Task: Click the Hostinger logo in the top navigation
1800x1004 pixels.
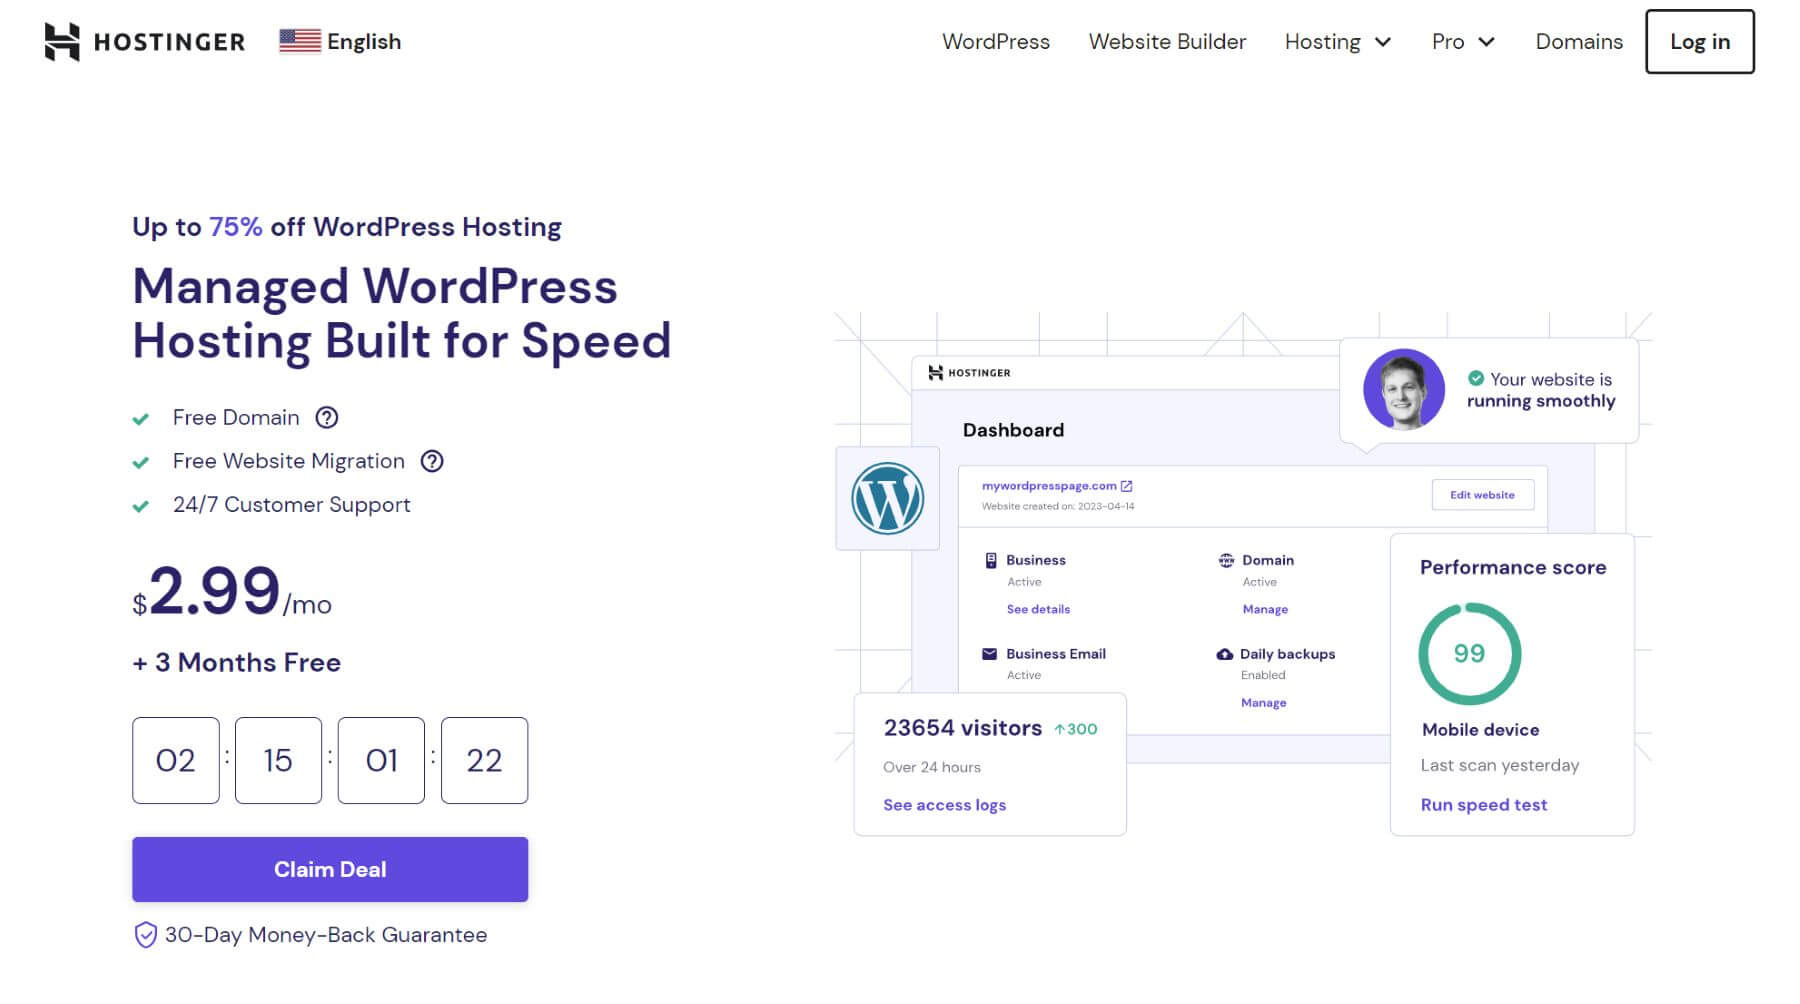Action: [143, 41]
